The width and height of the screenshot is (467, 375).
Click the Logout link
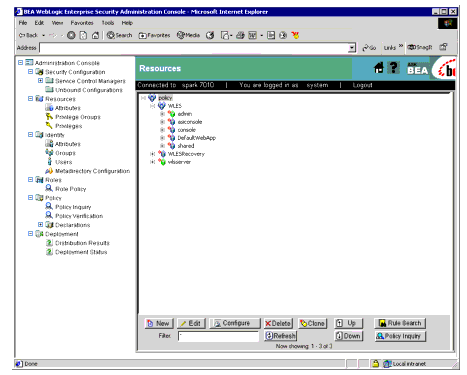pyautogui.click(x=362, y=85)
